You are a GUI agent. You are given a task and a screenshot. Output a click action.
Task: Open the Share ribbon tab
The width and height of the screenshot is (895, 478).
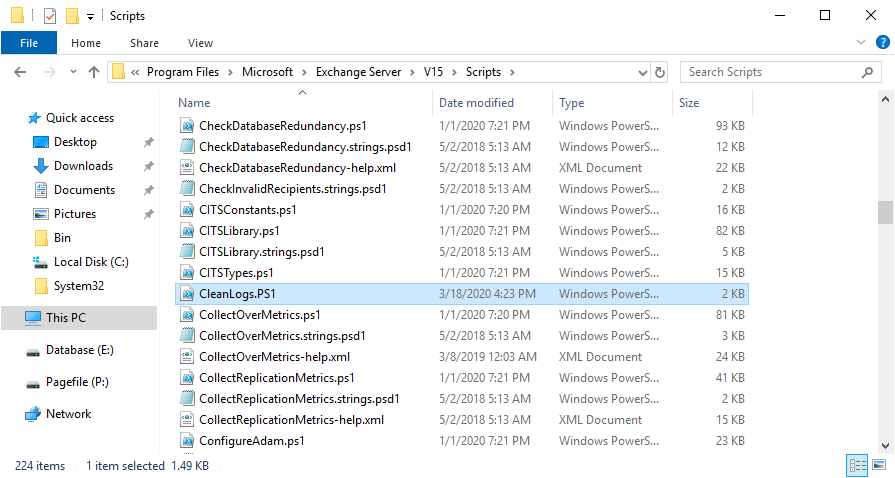tap(144, 43)
